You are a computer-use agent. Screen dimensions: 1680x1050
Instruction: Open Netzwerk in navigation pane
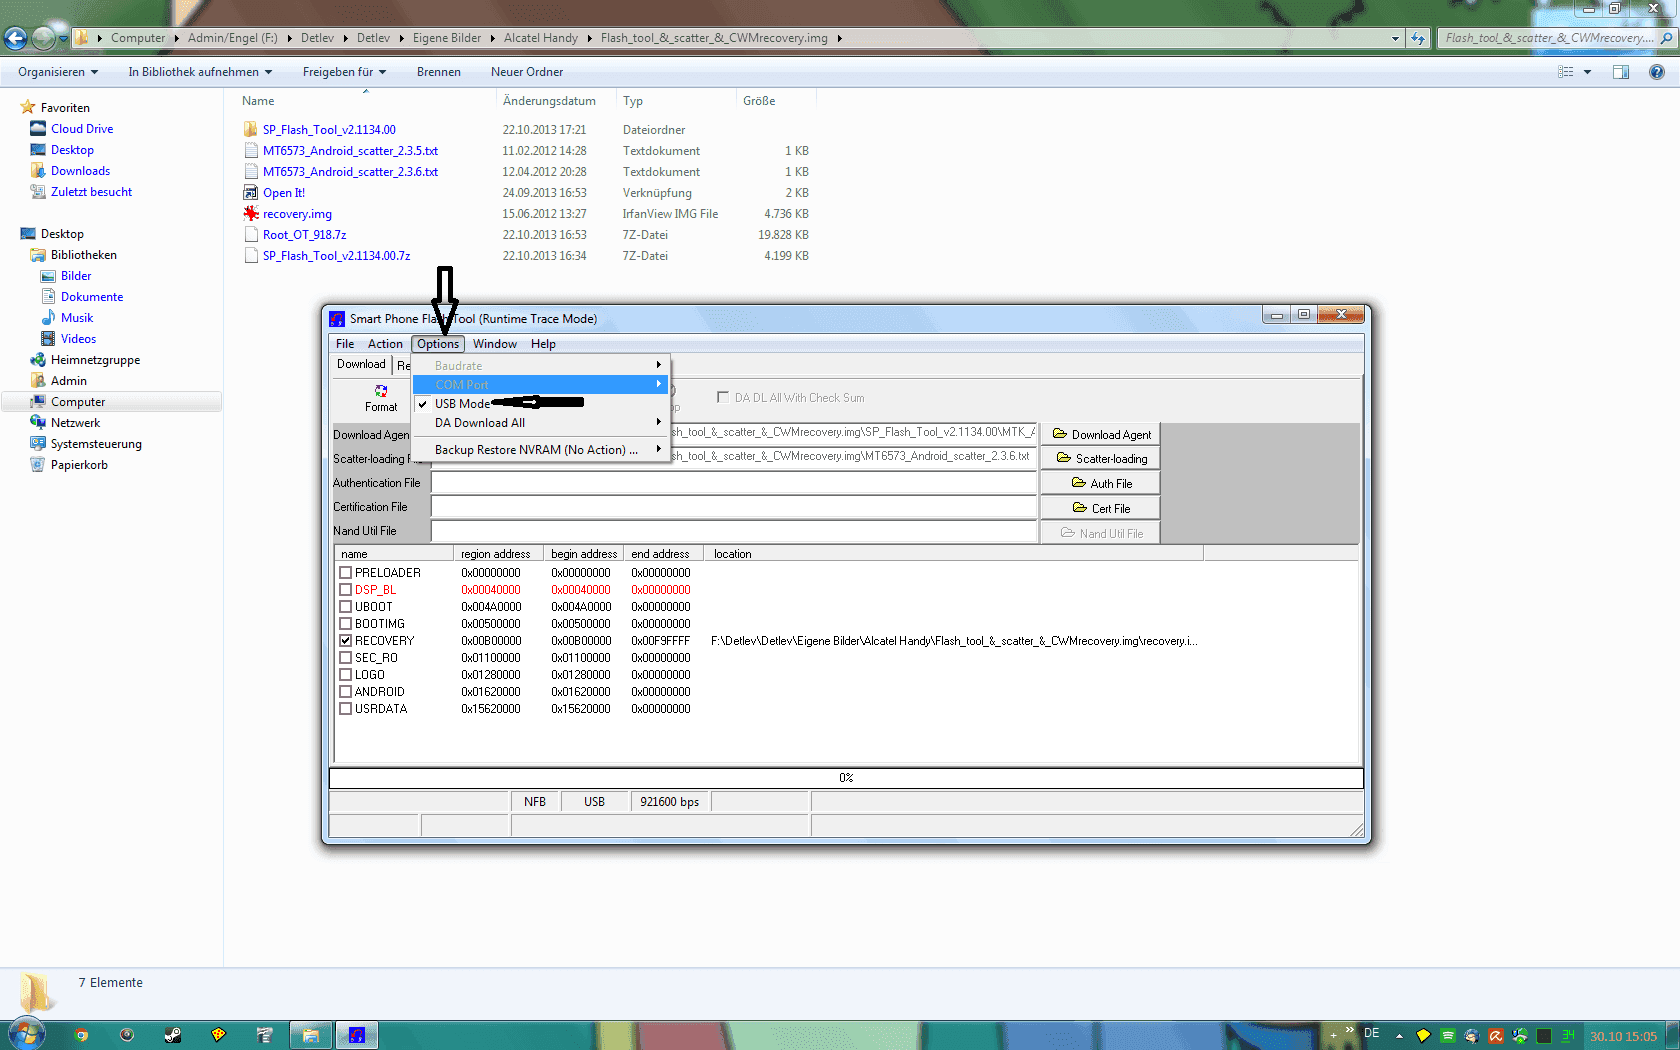(x=75, y=423)
